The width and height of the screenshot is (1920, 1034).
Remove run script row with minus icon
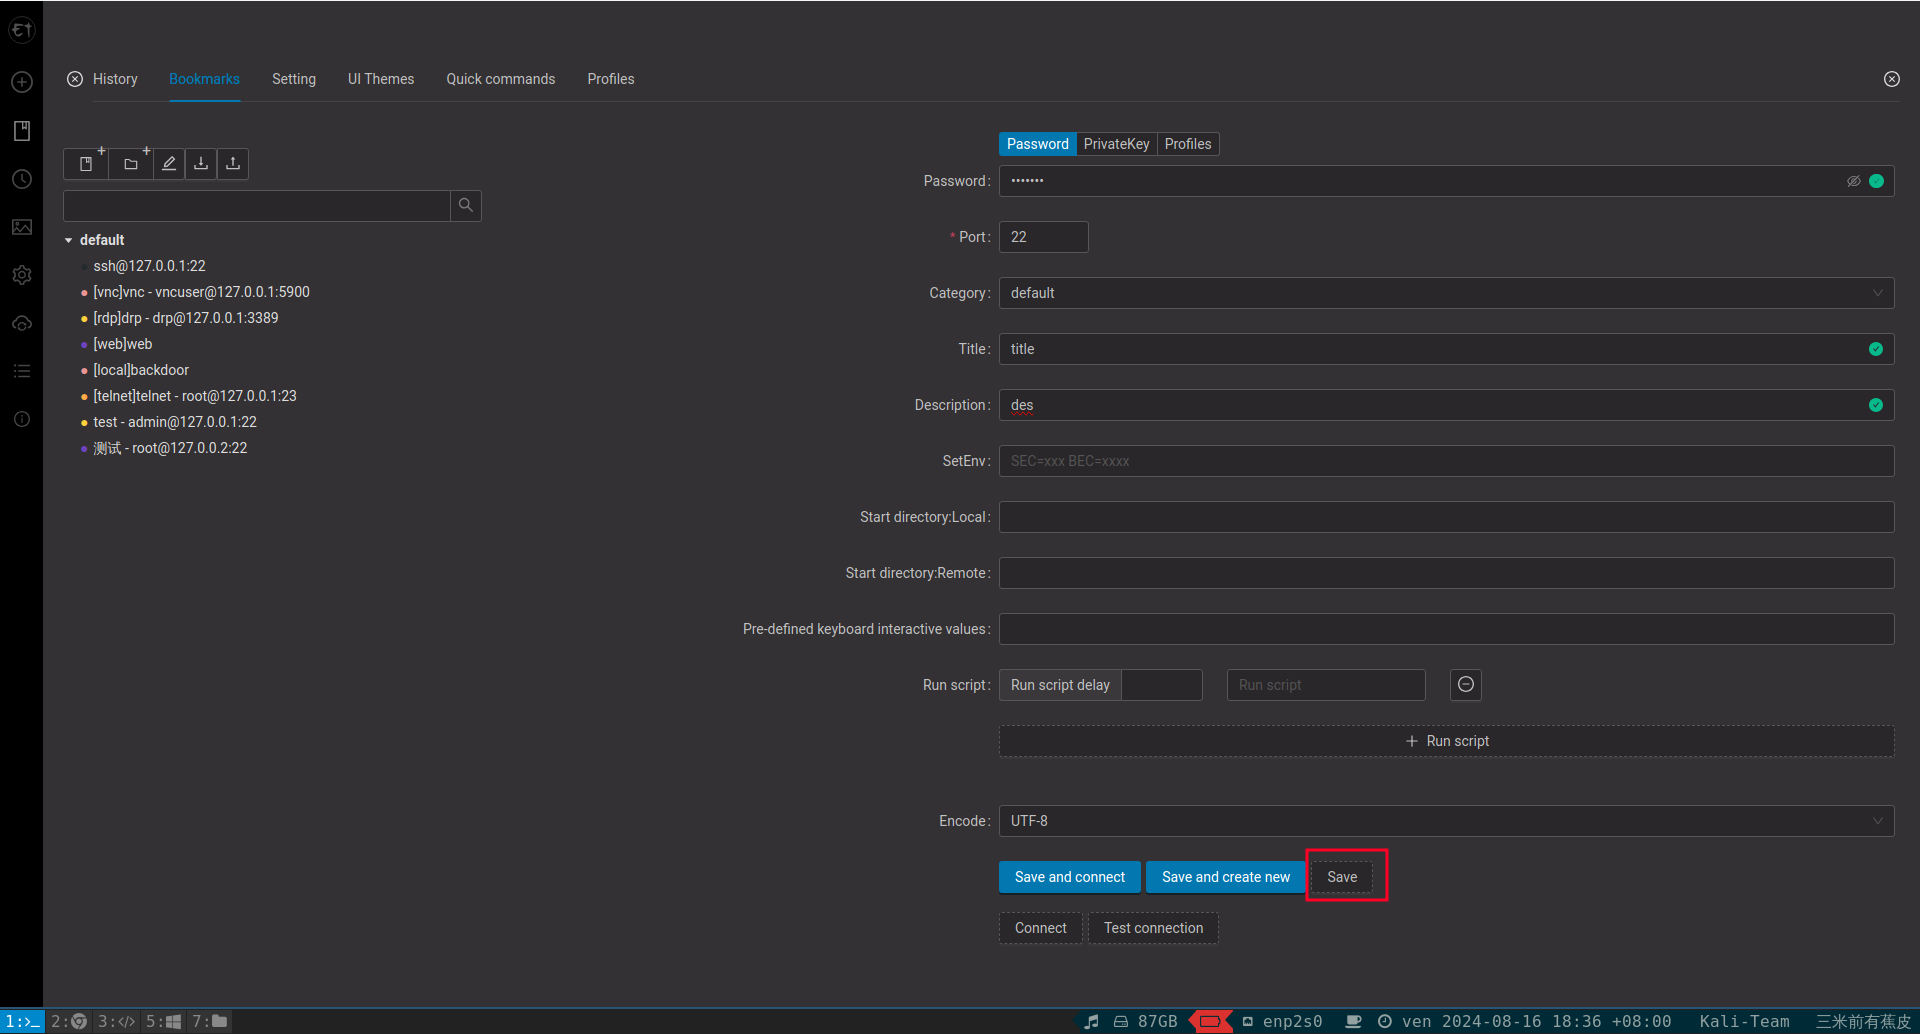1466,685
